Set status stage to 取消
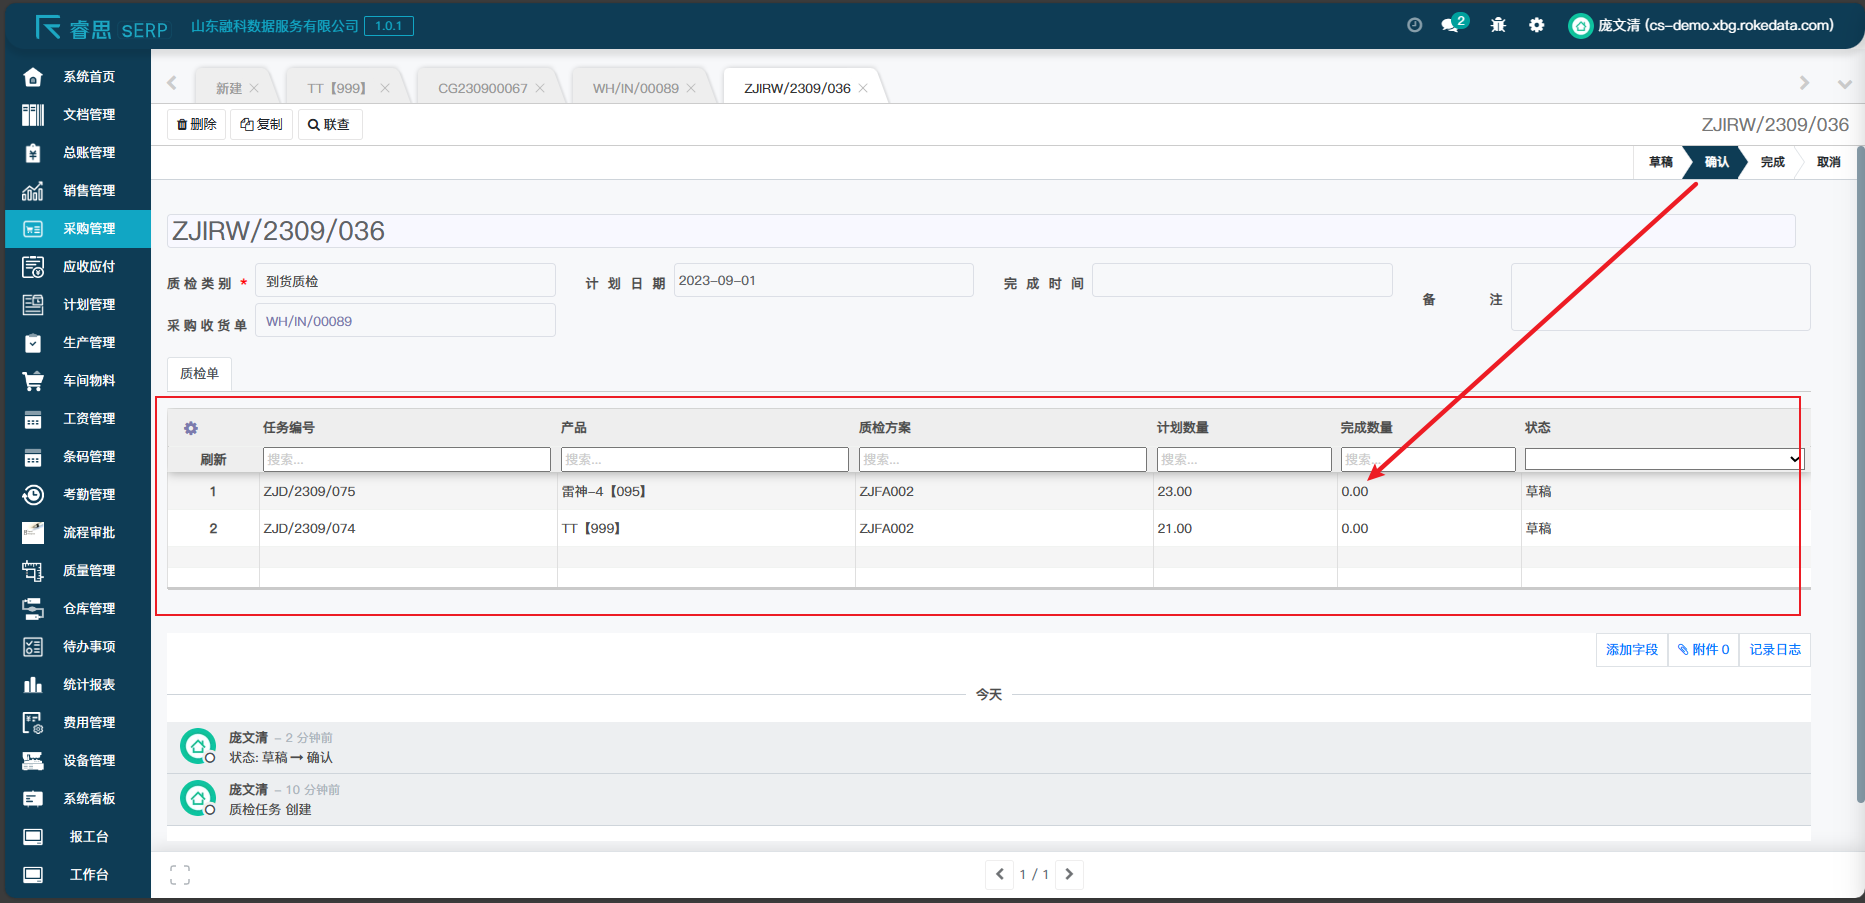The image size is (1865, 903). click(x=1828, y=162)
